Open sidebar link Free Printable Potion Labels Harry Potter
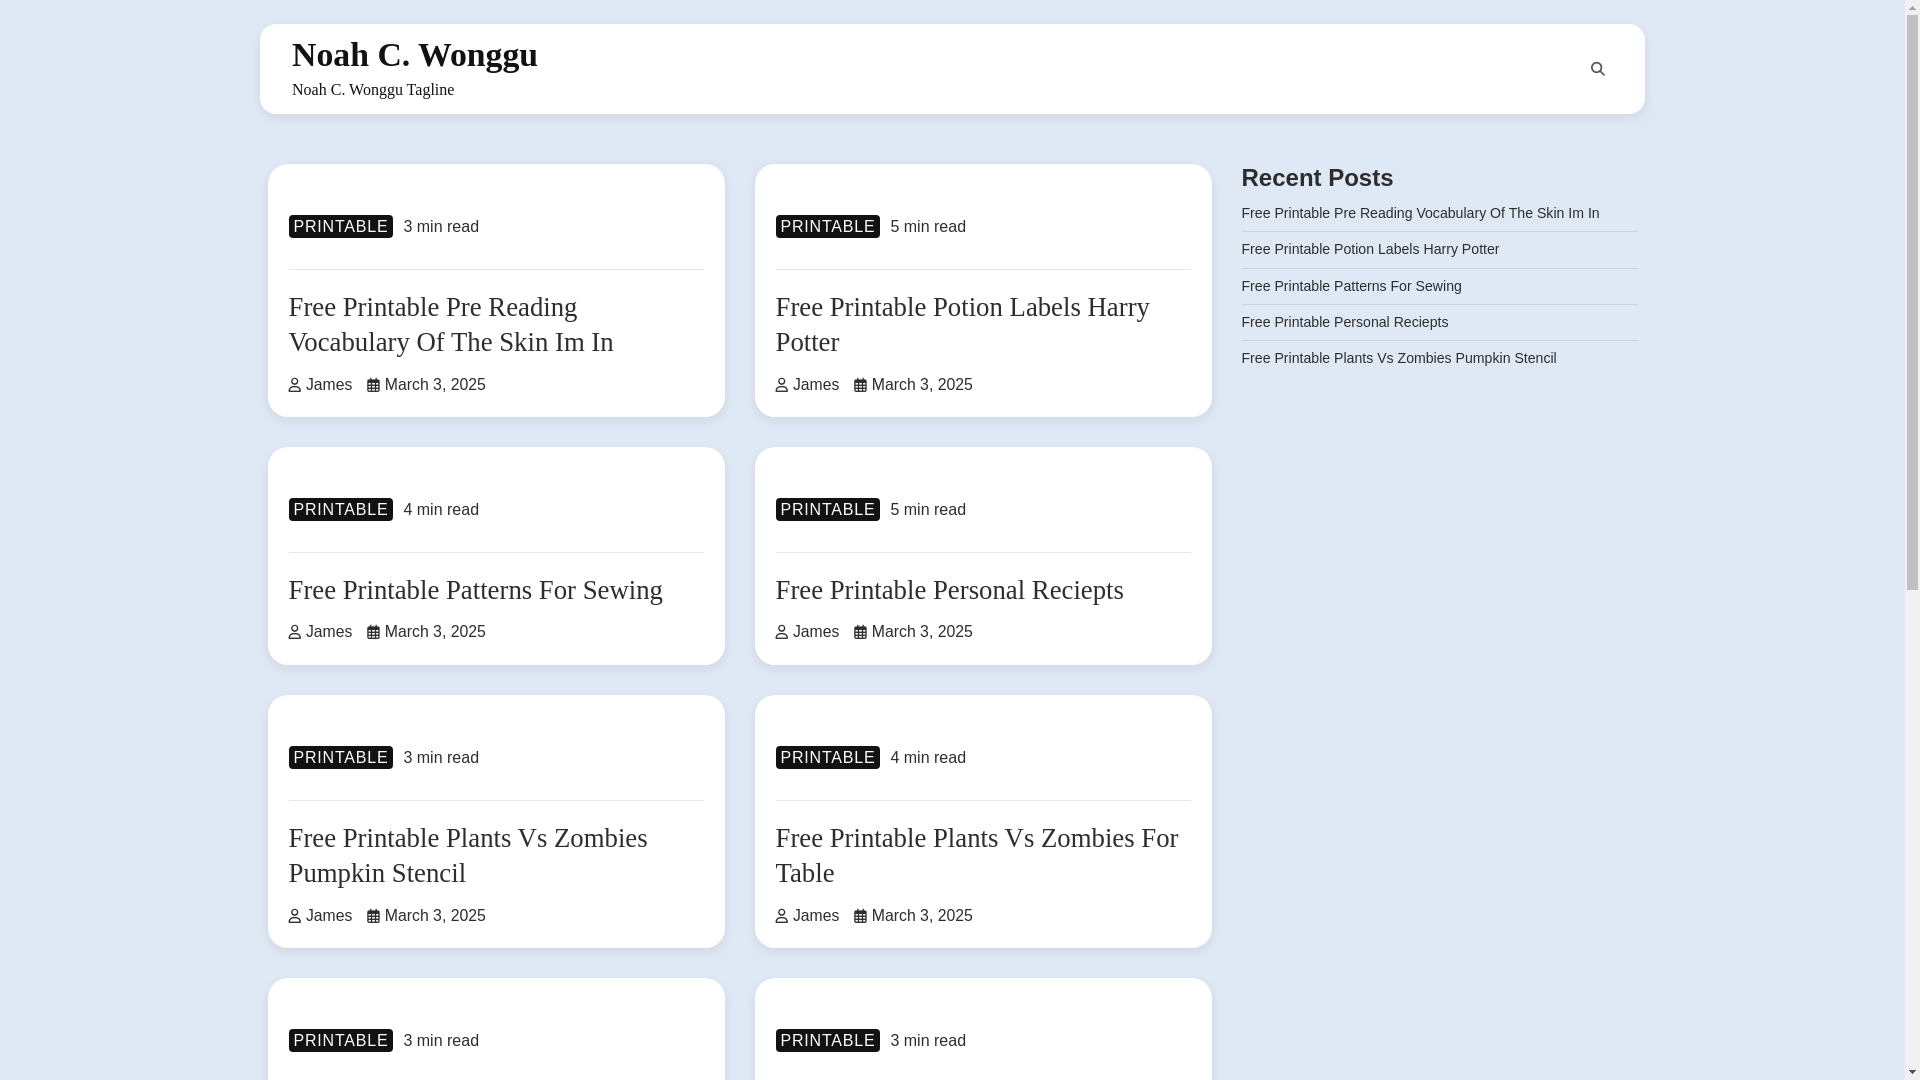This screenshot has height=1080, width=1920. [x=1370, y=249]
